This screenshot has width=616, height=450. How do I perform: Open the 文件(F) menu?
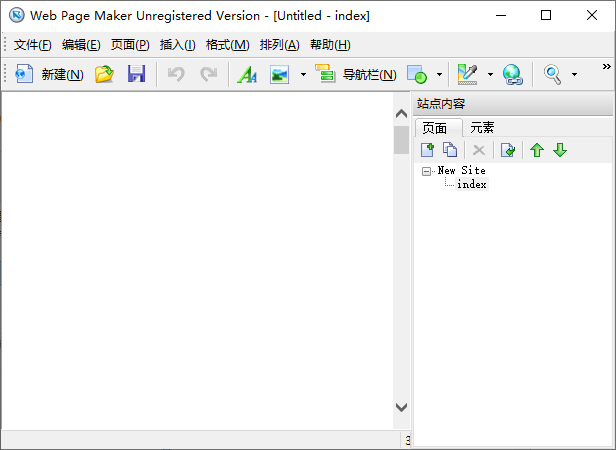coord(33,45)
